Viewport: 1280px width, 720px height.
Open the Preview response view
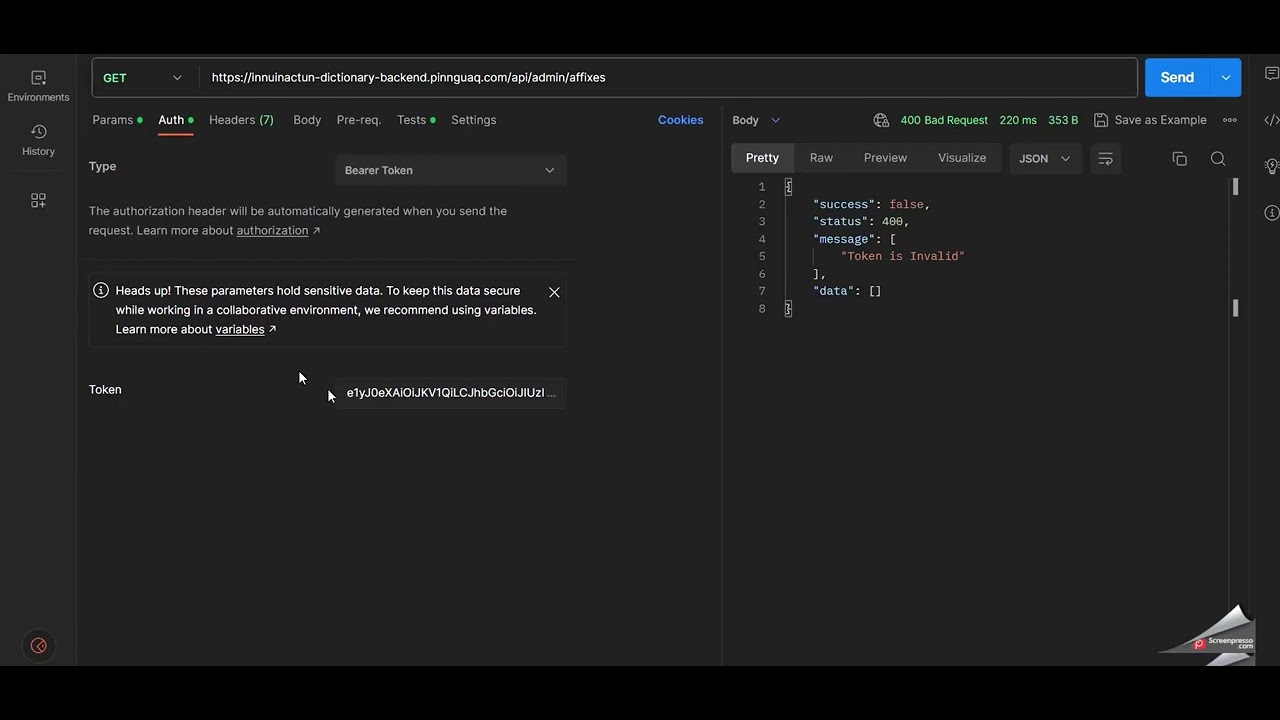pyautogui.click(x=885, y=158)
